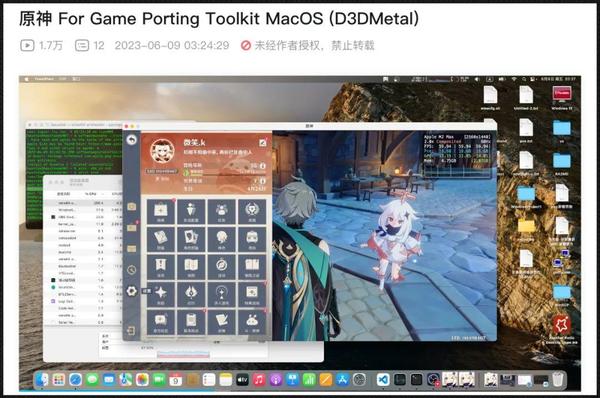
Task: Open the Settings gear in game sidebar
Action: (x=132, y=291)
